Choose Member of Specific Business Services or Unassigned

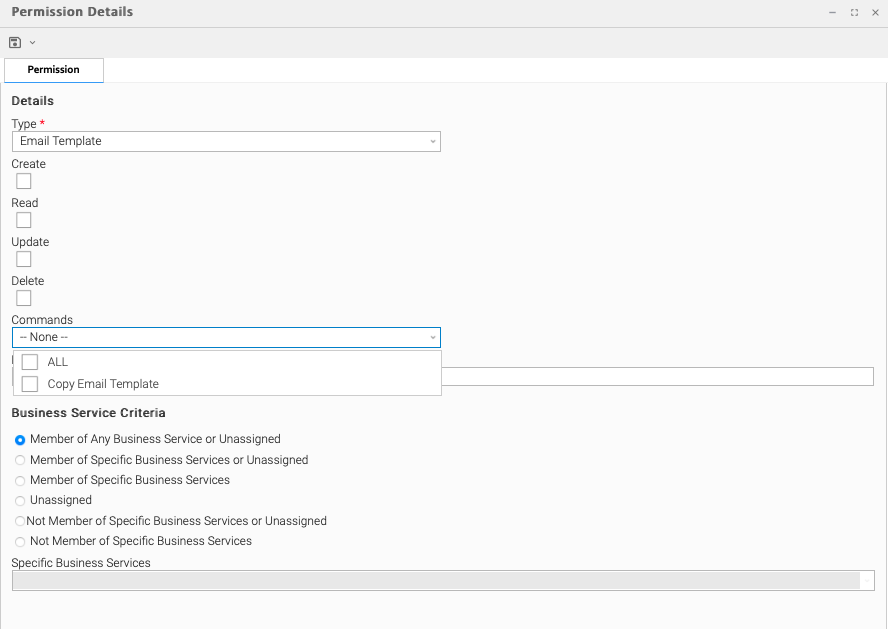[20, 461]
